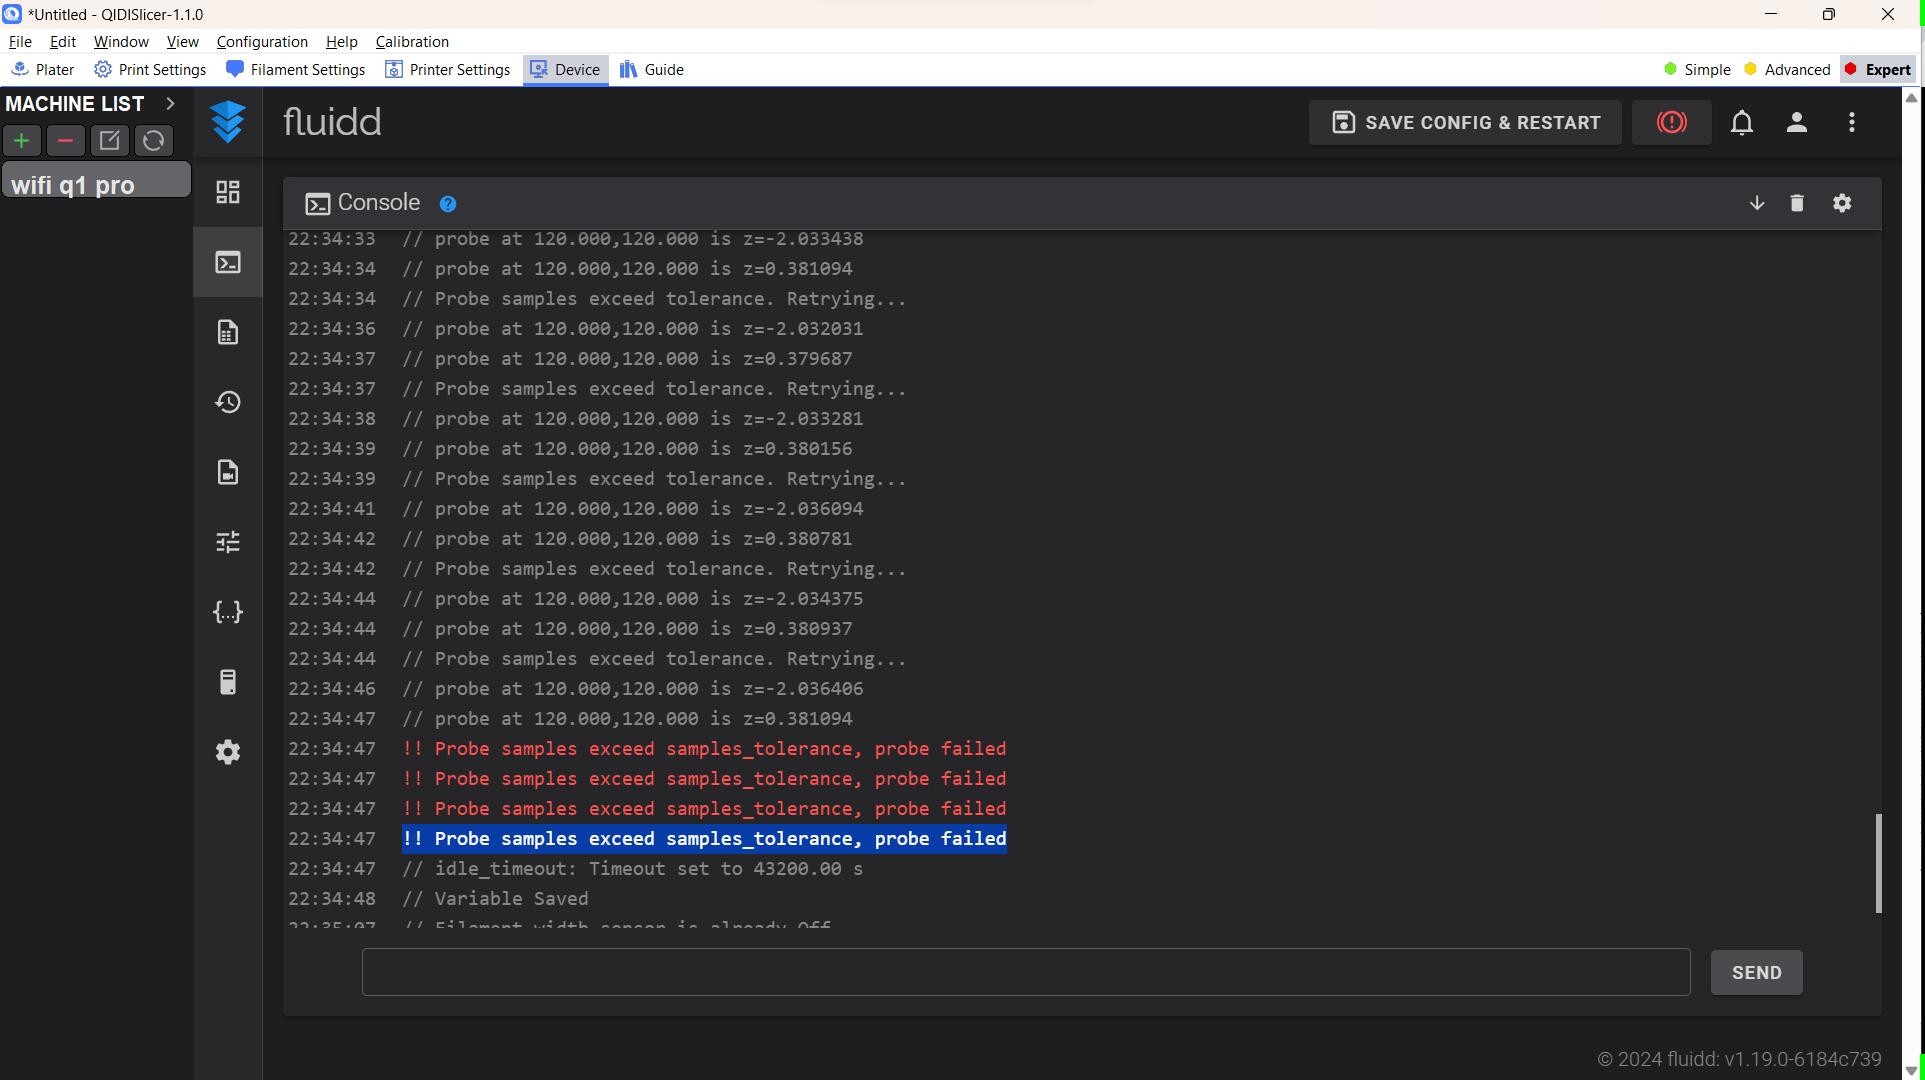This screenshot has height=1080, width=1925.
Task: Click the emergency stop button
Action: point(1671,122)
